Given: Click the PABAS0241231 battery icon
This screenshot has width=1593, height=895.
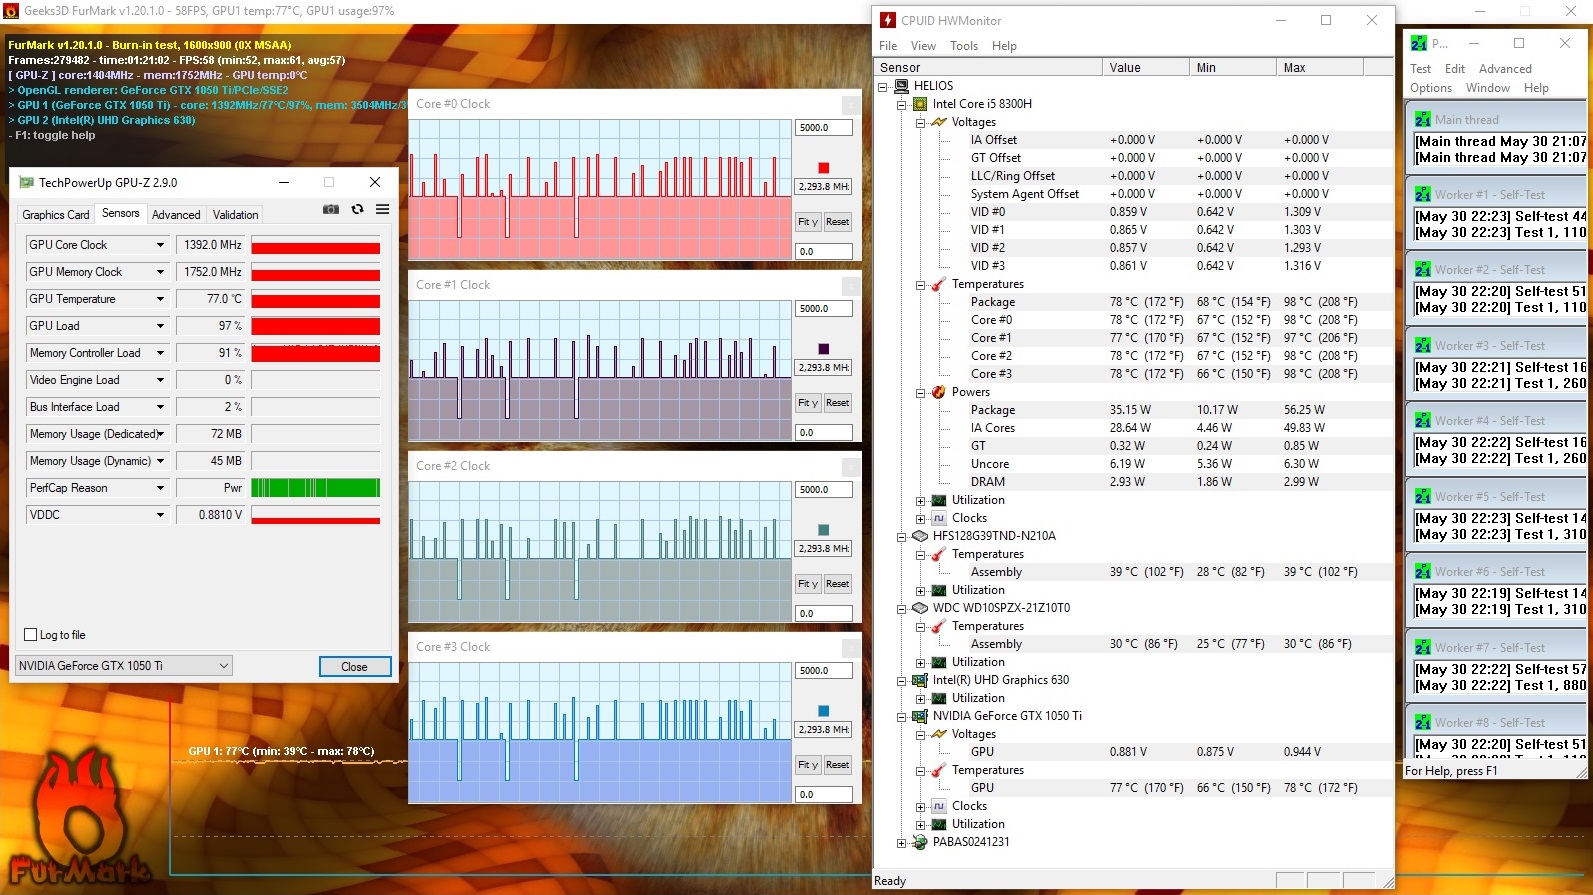Looking at the screenshot, I should tap(920, 842).
